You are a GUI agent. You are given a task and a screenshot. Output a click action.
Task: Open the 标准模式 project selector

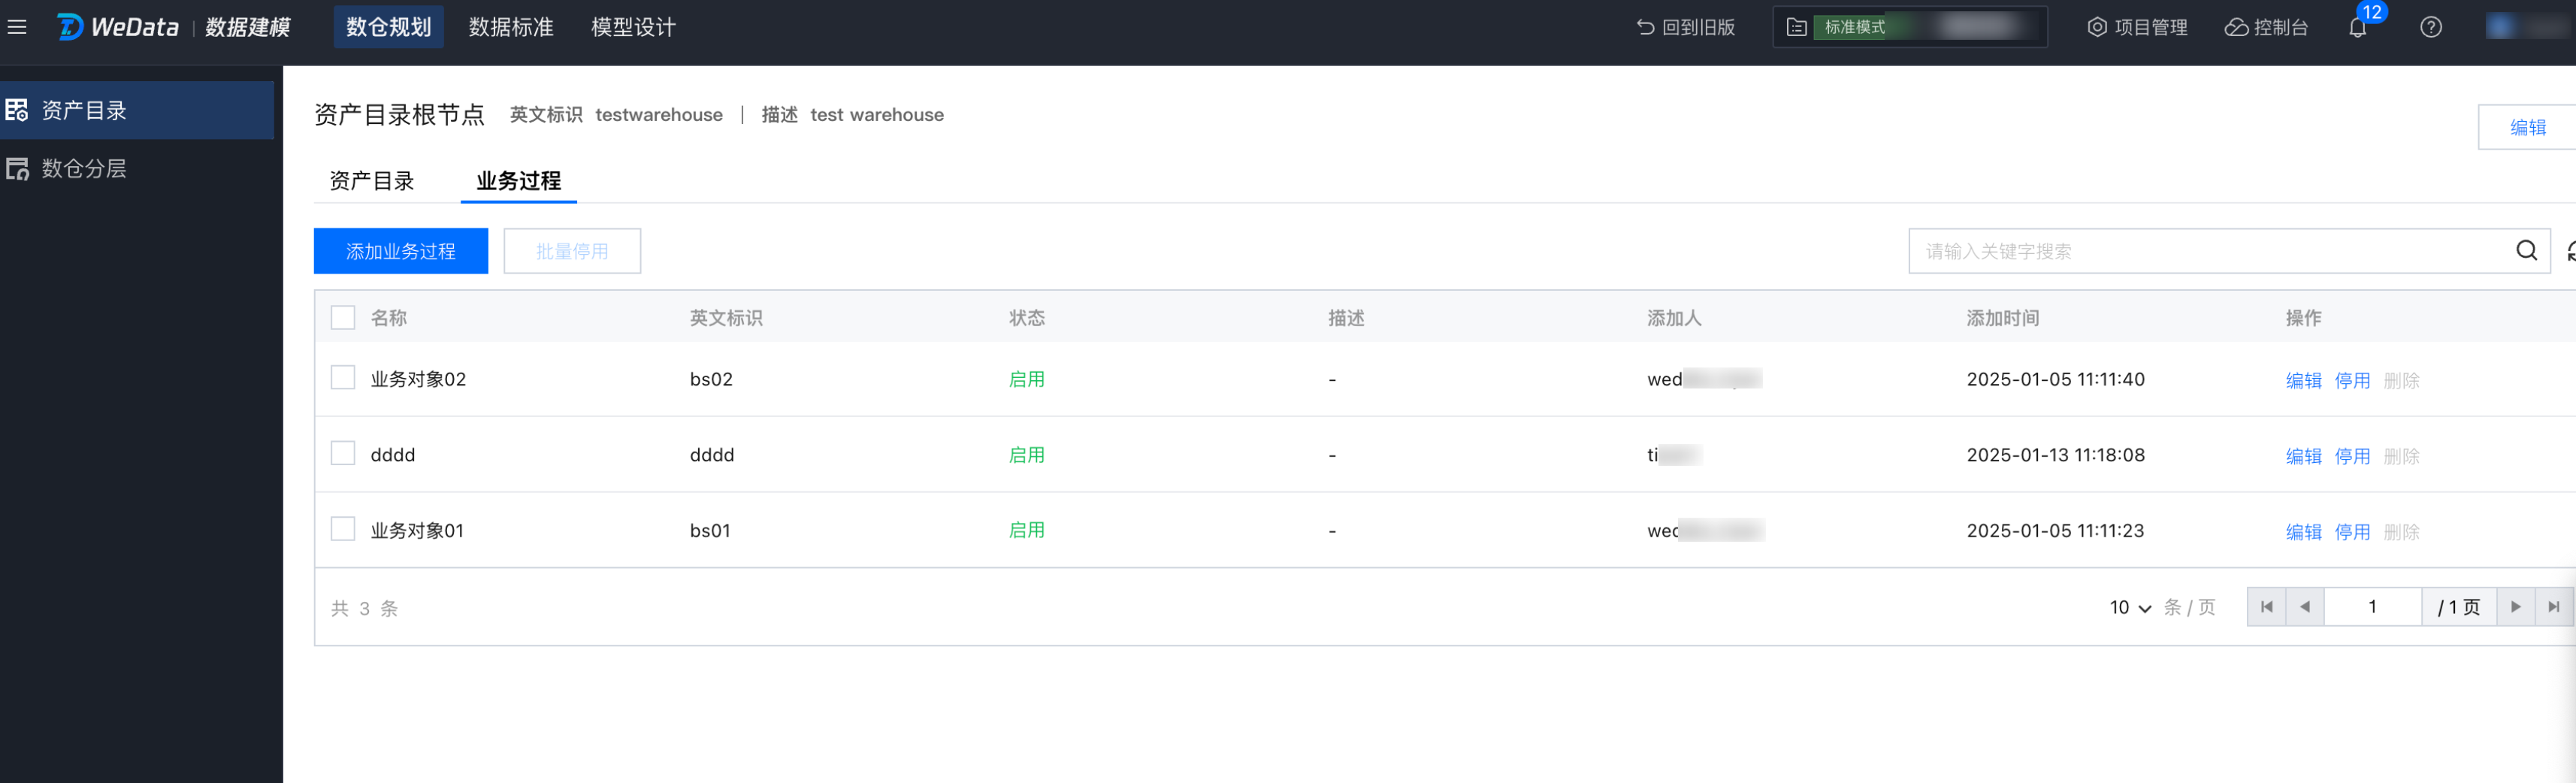coord(1909,27)
